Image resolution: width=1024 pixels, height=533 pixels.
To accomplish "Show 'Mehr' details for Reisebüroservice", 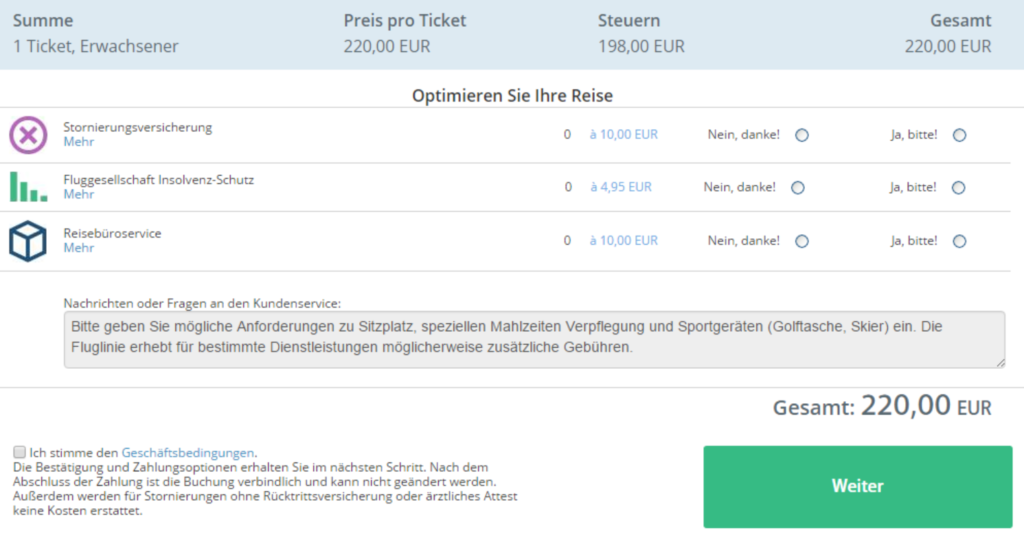I will tap(78, 248).
